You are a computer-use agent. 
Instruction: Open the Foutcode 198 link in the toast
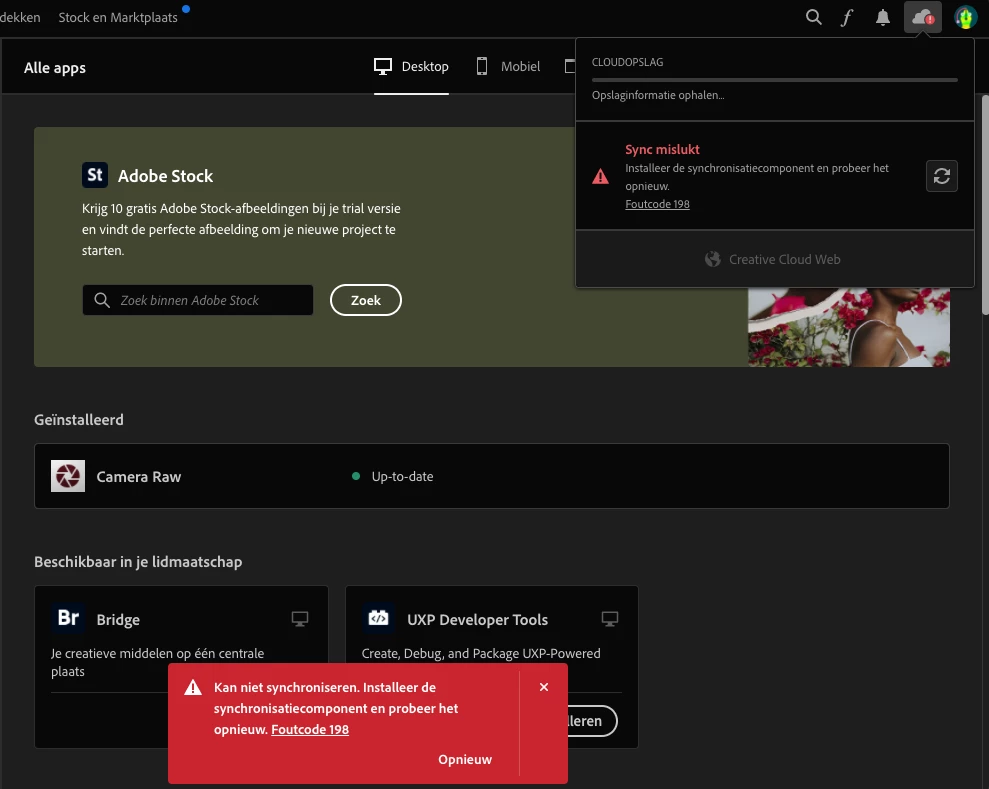(310, 729)
